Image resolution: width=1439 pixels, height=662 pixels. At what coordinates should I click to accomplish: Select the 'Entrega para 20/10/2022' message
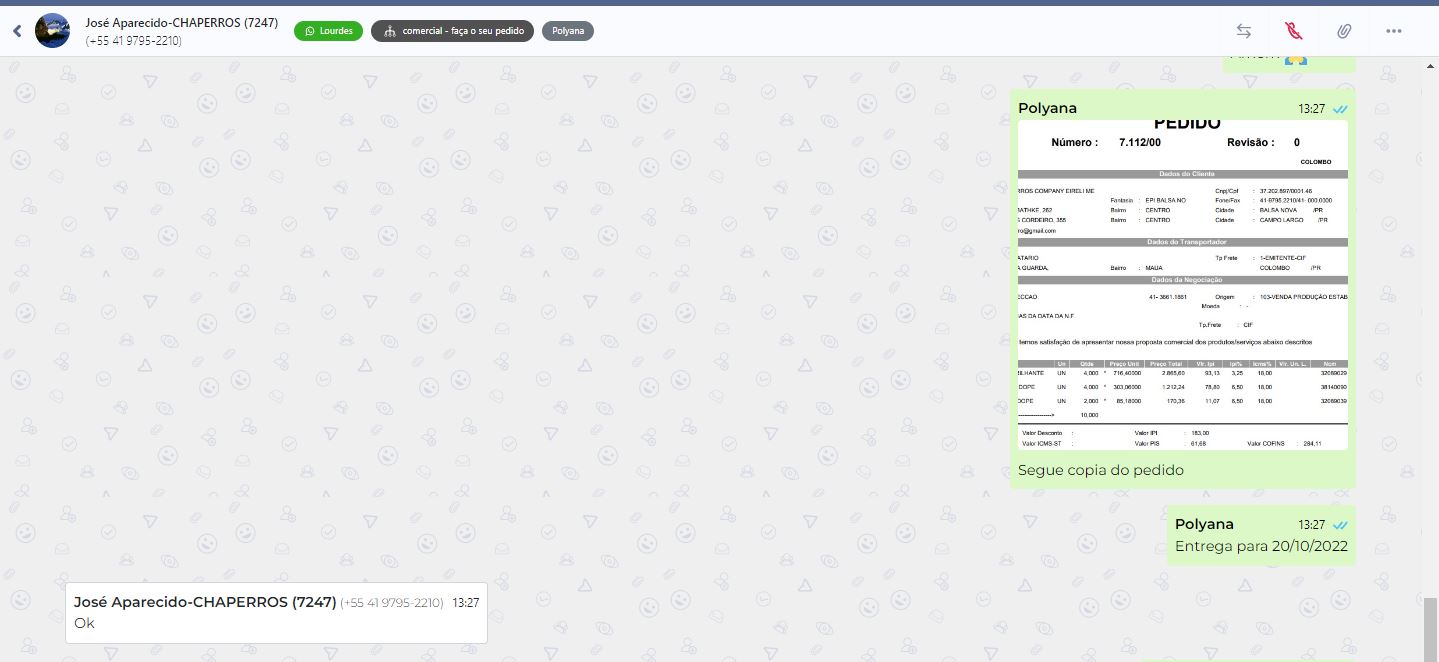coord(1260,546)
